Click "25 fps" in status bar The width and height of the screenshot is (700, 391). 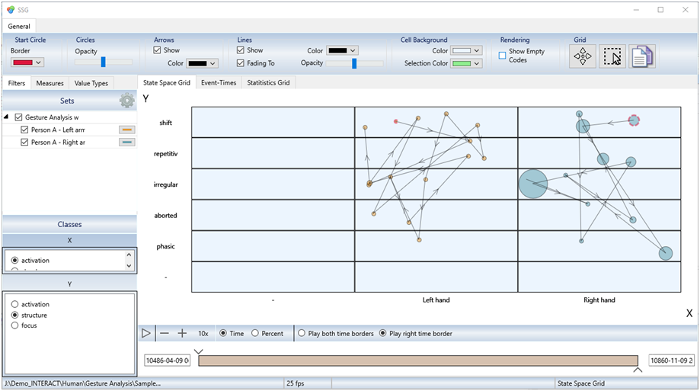point(295,383)
